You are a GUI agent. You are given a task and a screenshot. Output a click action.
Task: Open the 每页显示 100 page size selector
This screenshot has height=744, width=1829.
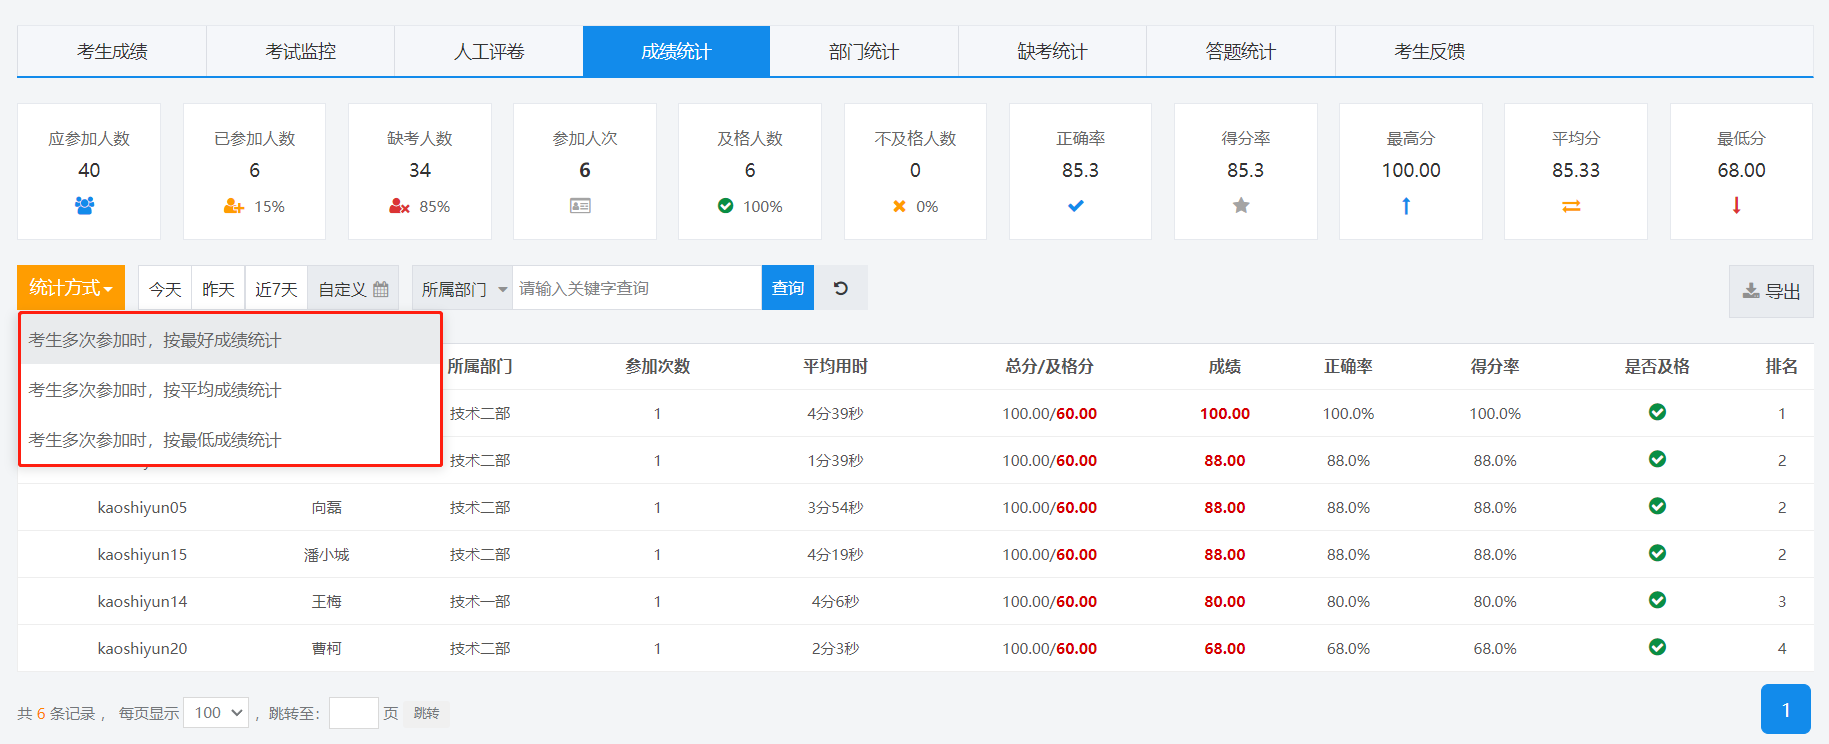click(x=217, y=713)
